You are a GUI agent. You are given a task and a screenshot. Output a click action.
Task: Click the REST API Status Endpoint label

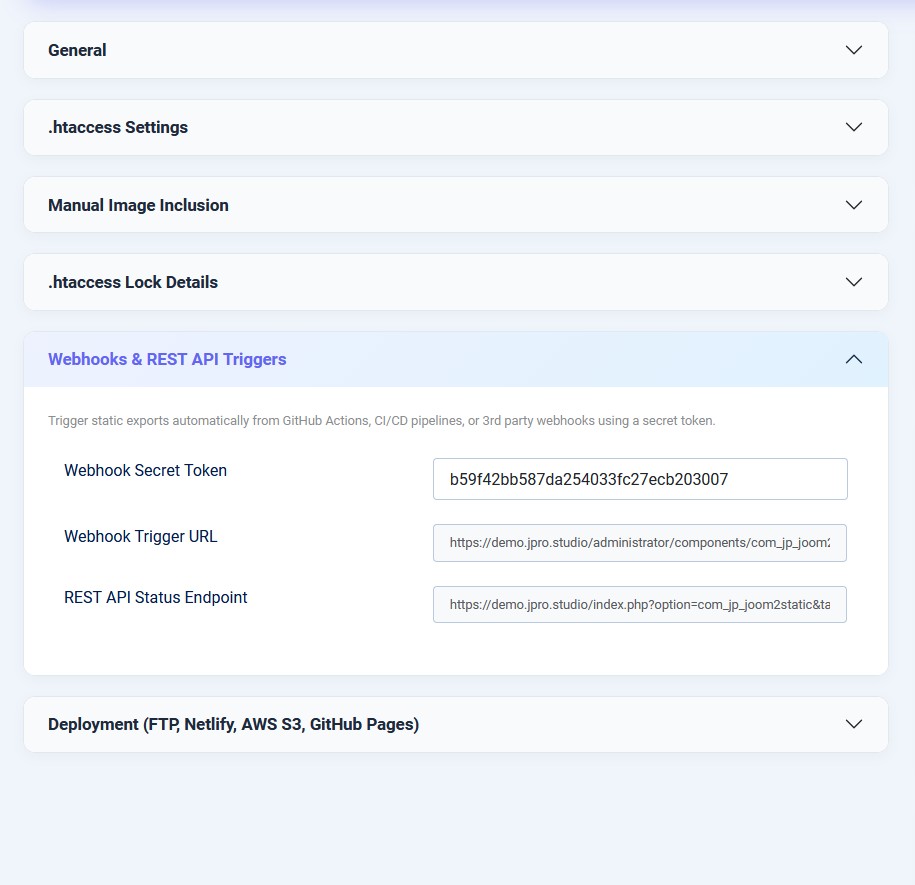pos(156,597)
